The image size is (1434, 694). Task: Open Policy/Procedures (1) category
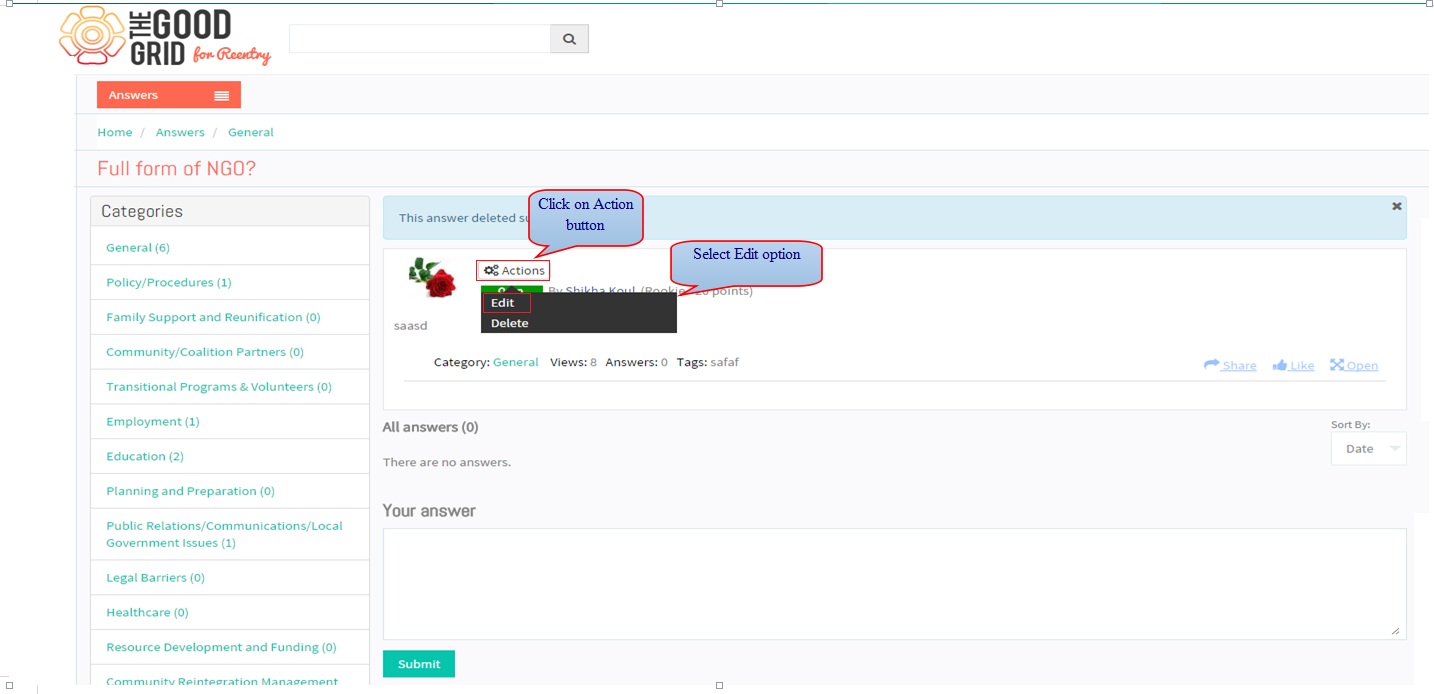click(x=169, y=282)
